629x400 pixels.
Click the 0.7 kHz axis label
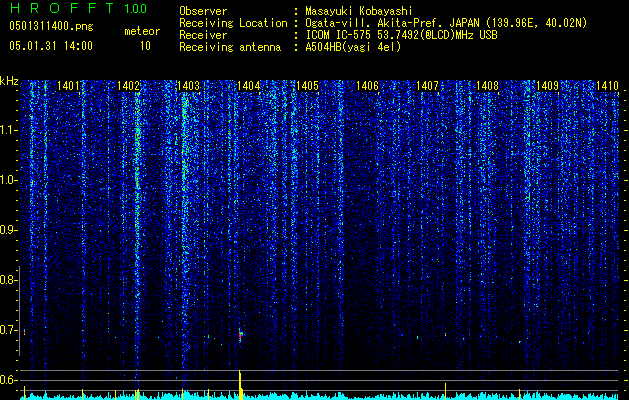[8, 330]
